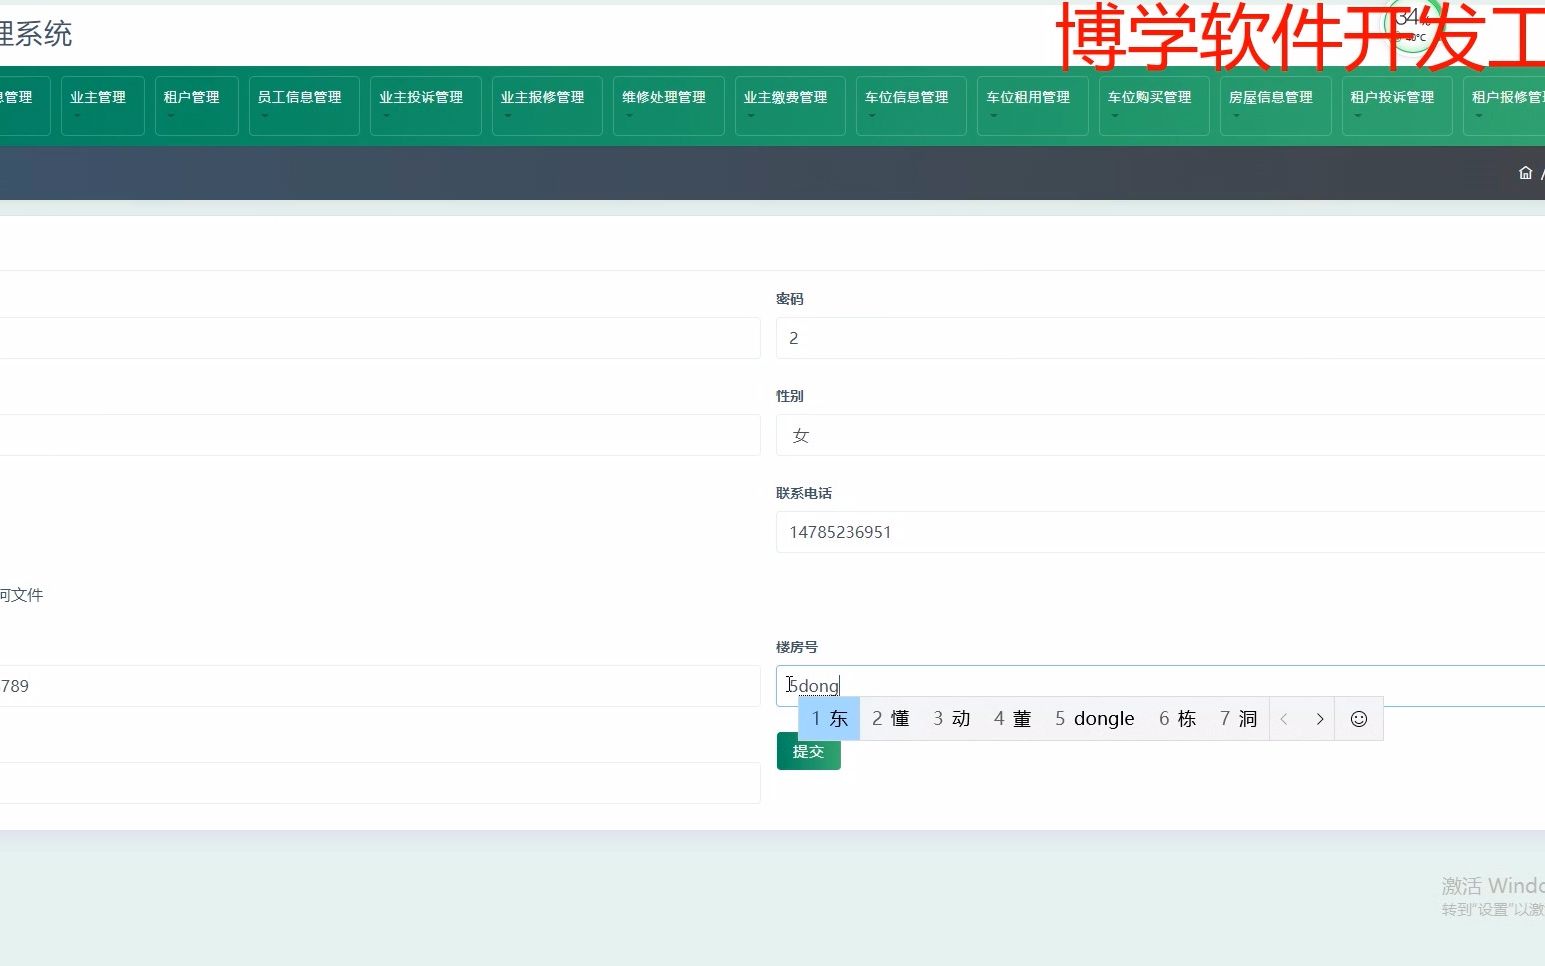This screenshot has width=1545, height=966.
Task: Expand the arrow under 业主管理
Action: 77,116
